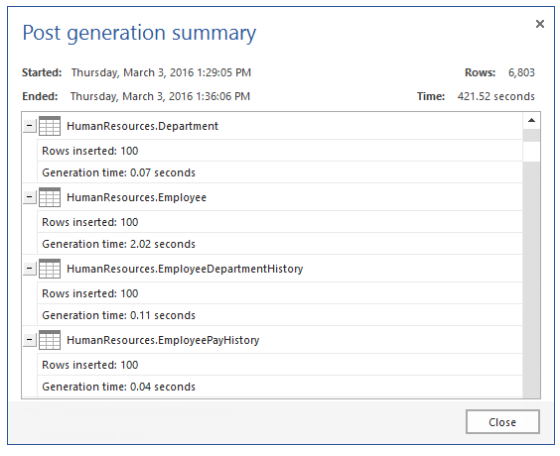Collapse the HumanResources.Employee node
The width and height of the screenshot is (560, 456).
click(30, 197)
